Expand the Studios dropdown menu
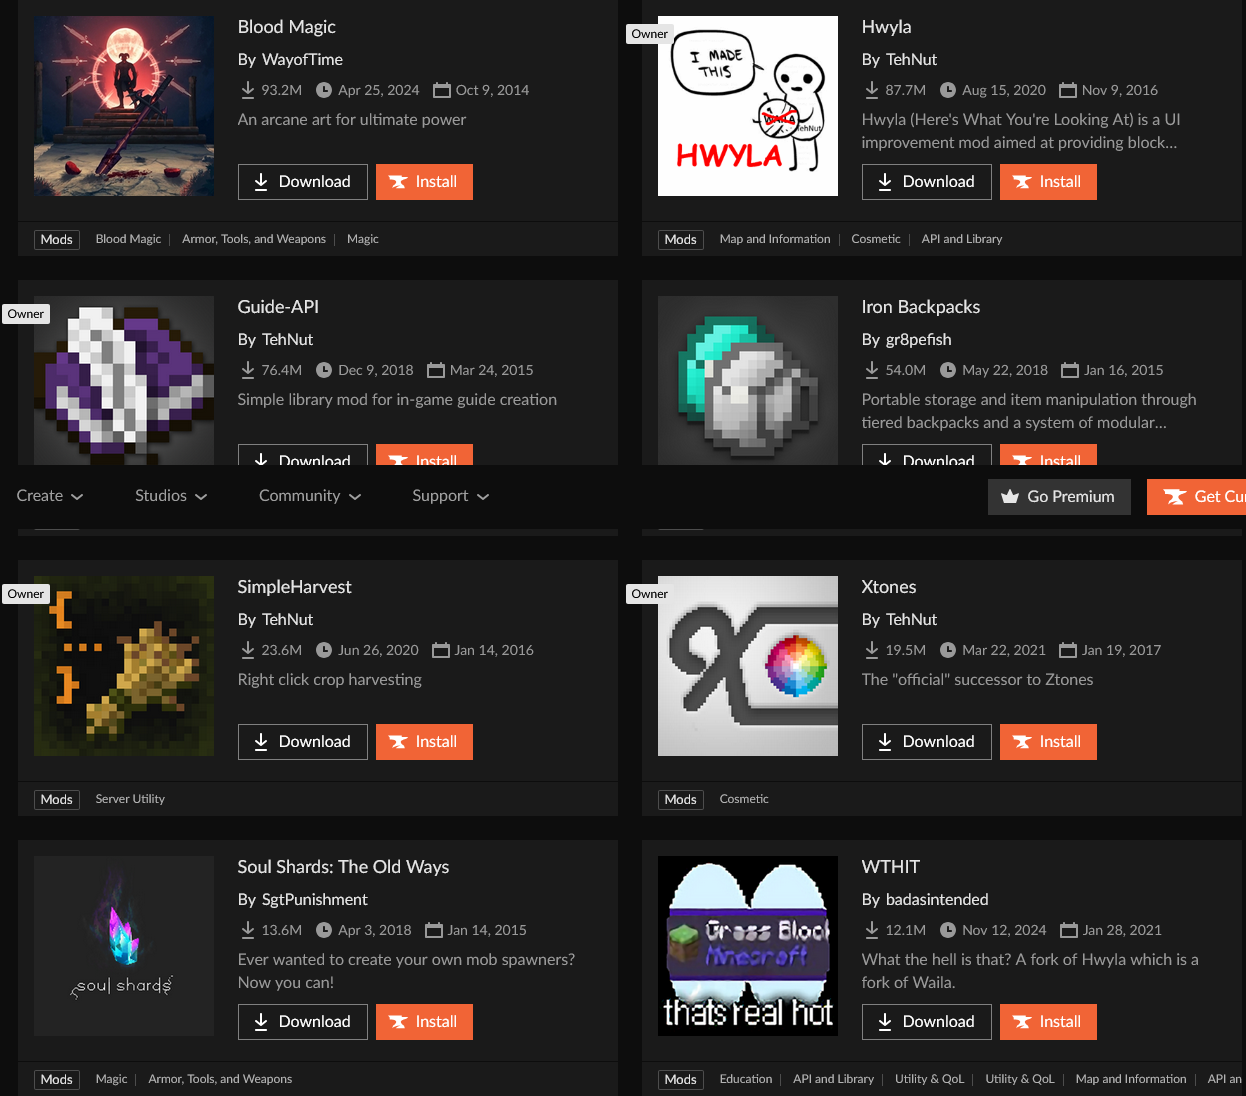The image size is (1246, 1096). tap(171, 496)
